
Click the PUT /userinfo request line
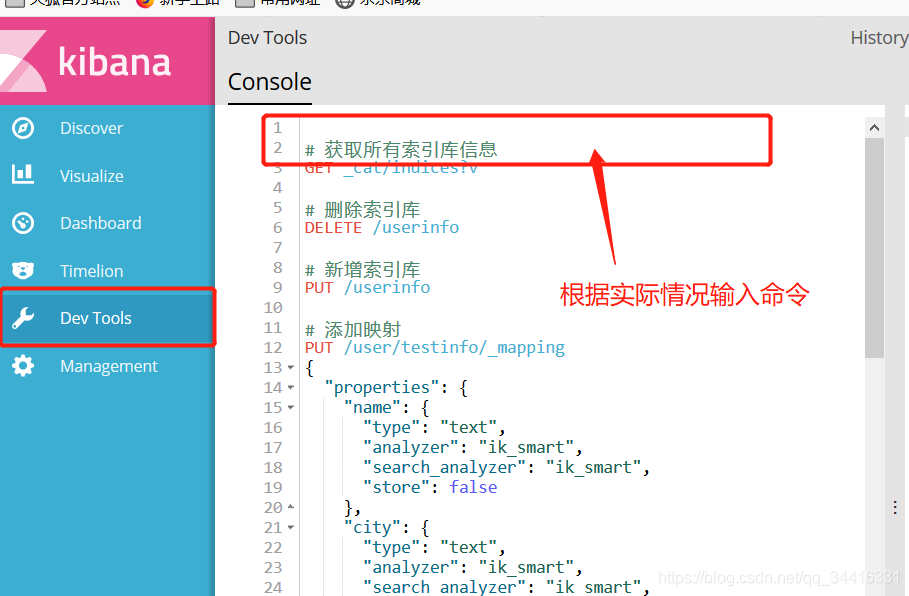click(368, 288)
